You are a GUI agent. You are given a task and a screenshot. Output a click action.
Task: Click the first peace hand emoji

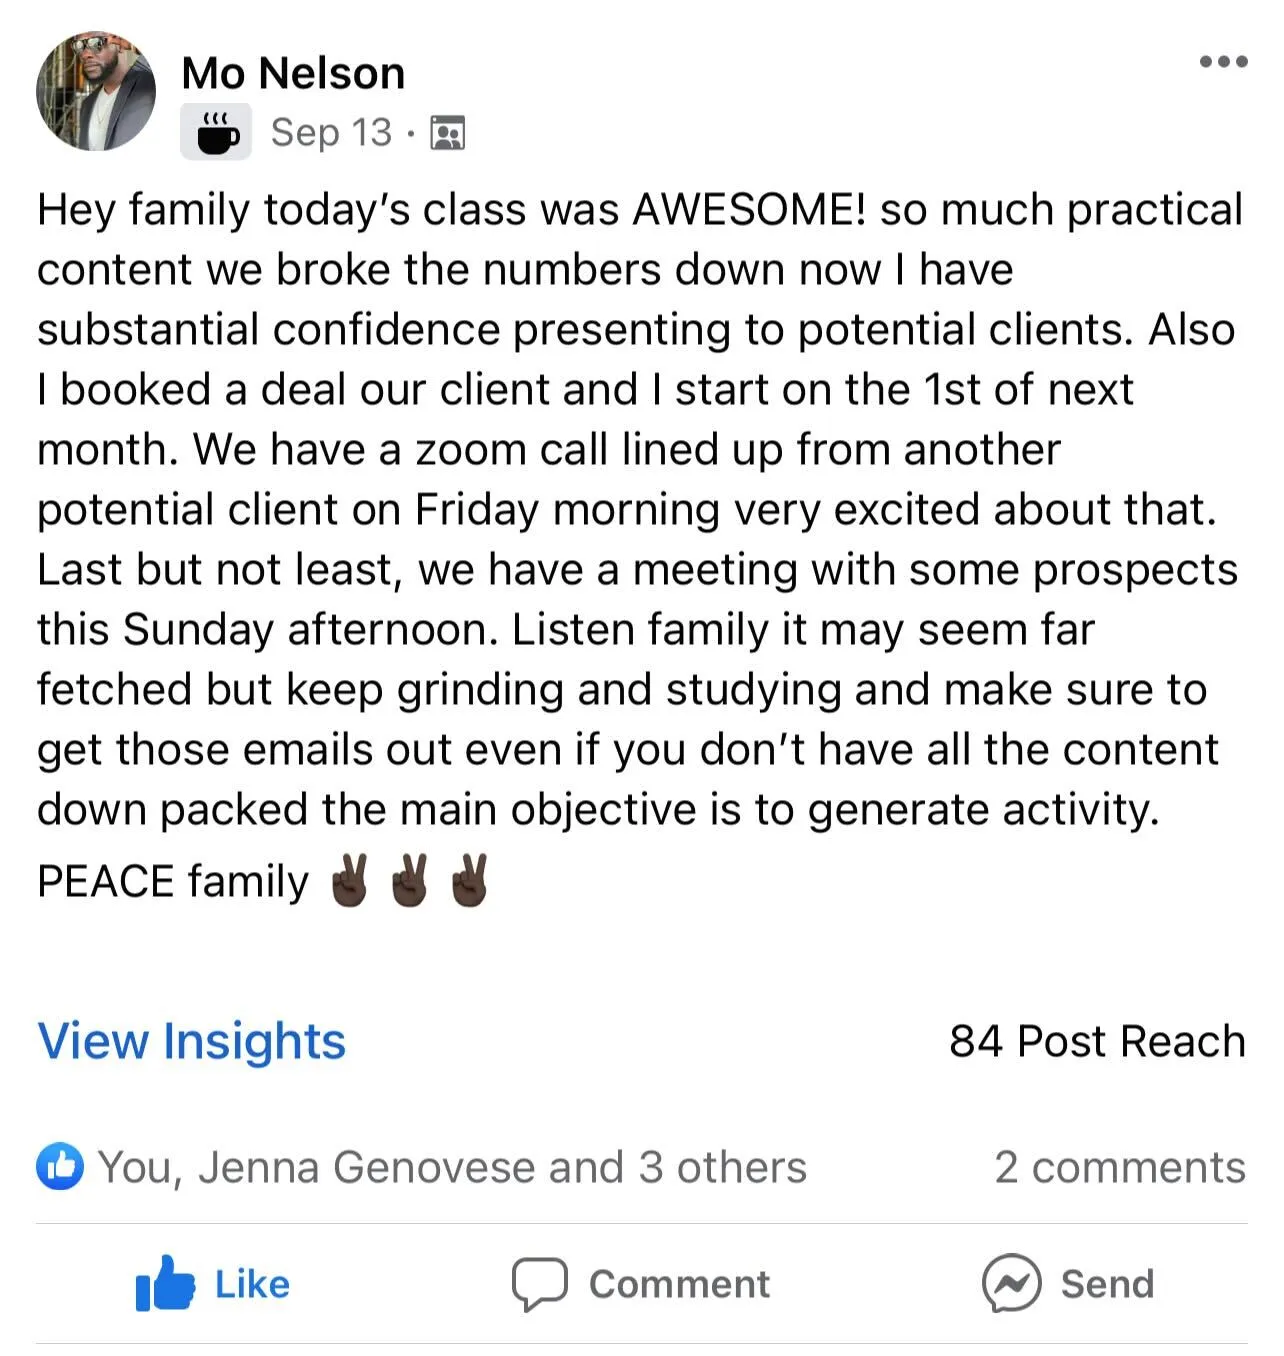click(x=349, y=880)
